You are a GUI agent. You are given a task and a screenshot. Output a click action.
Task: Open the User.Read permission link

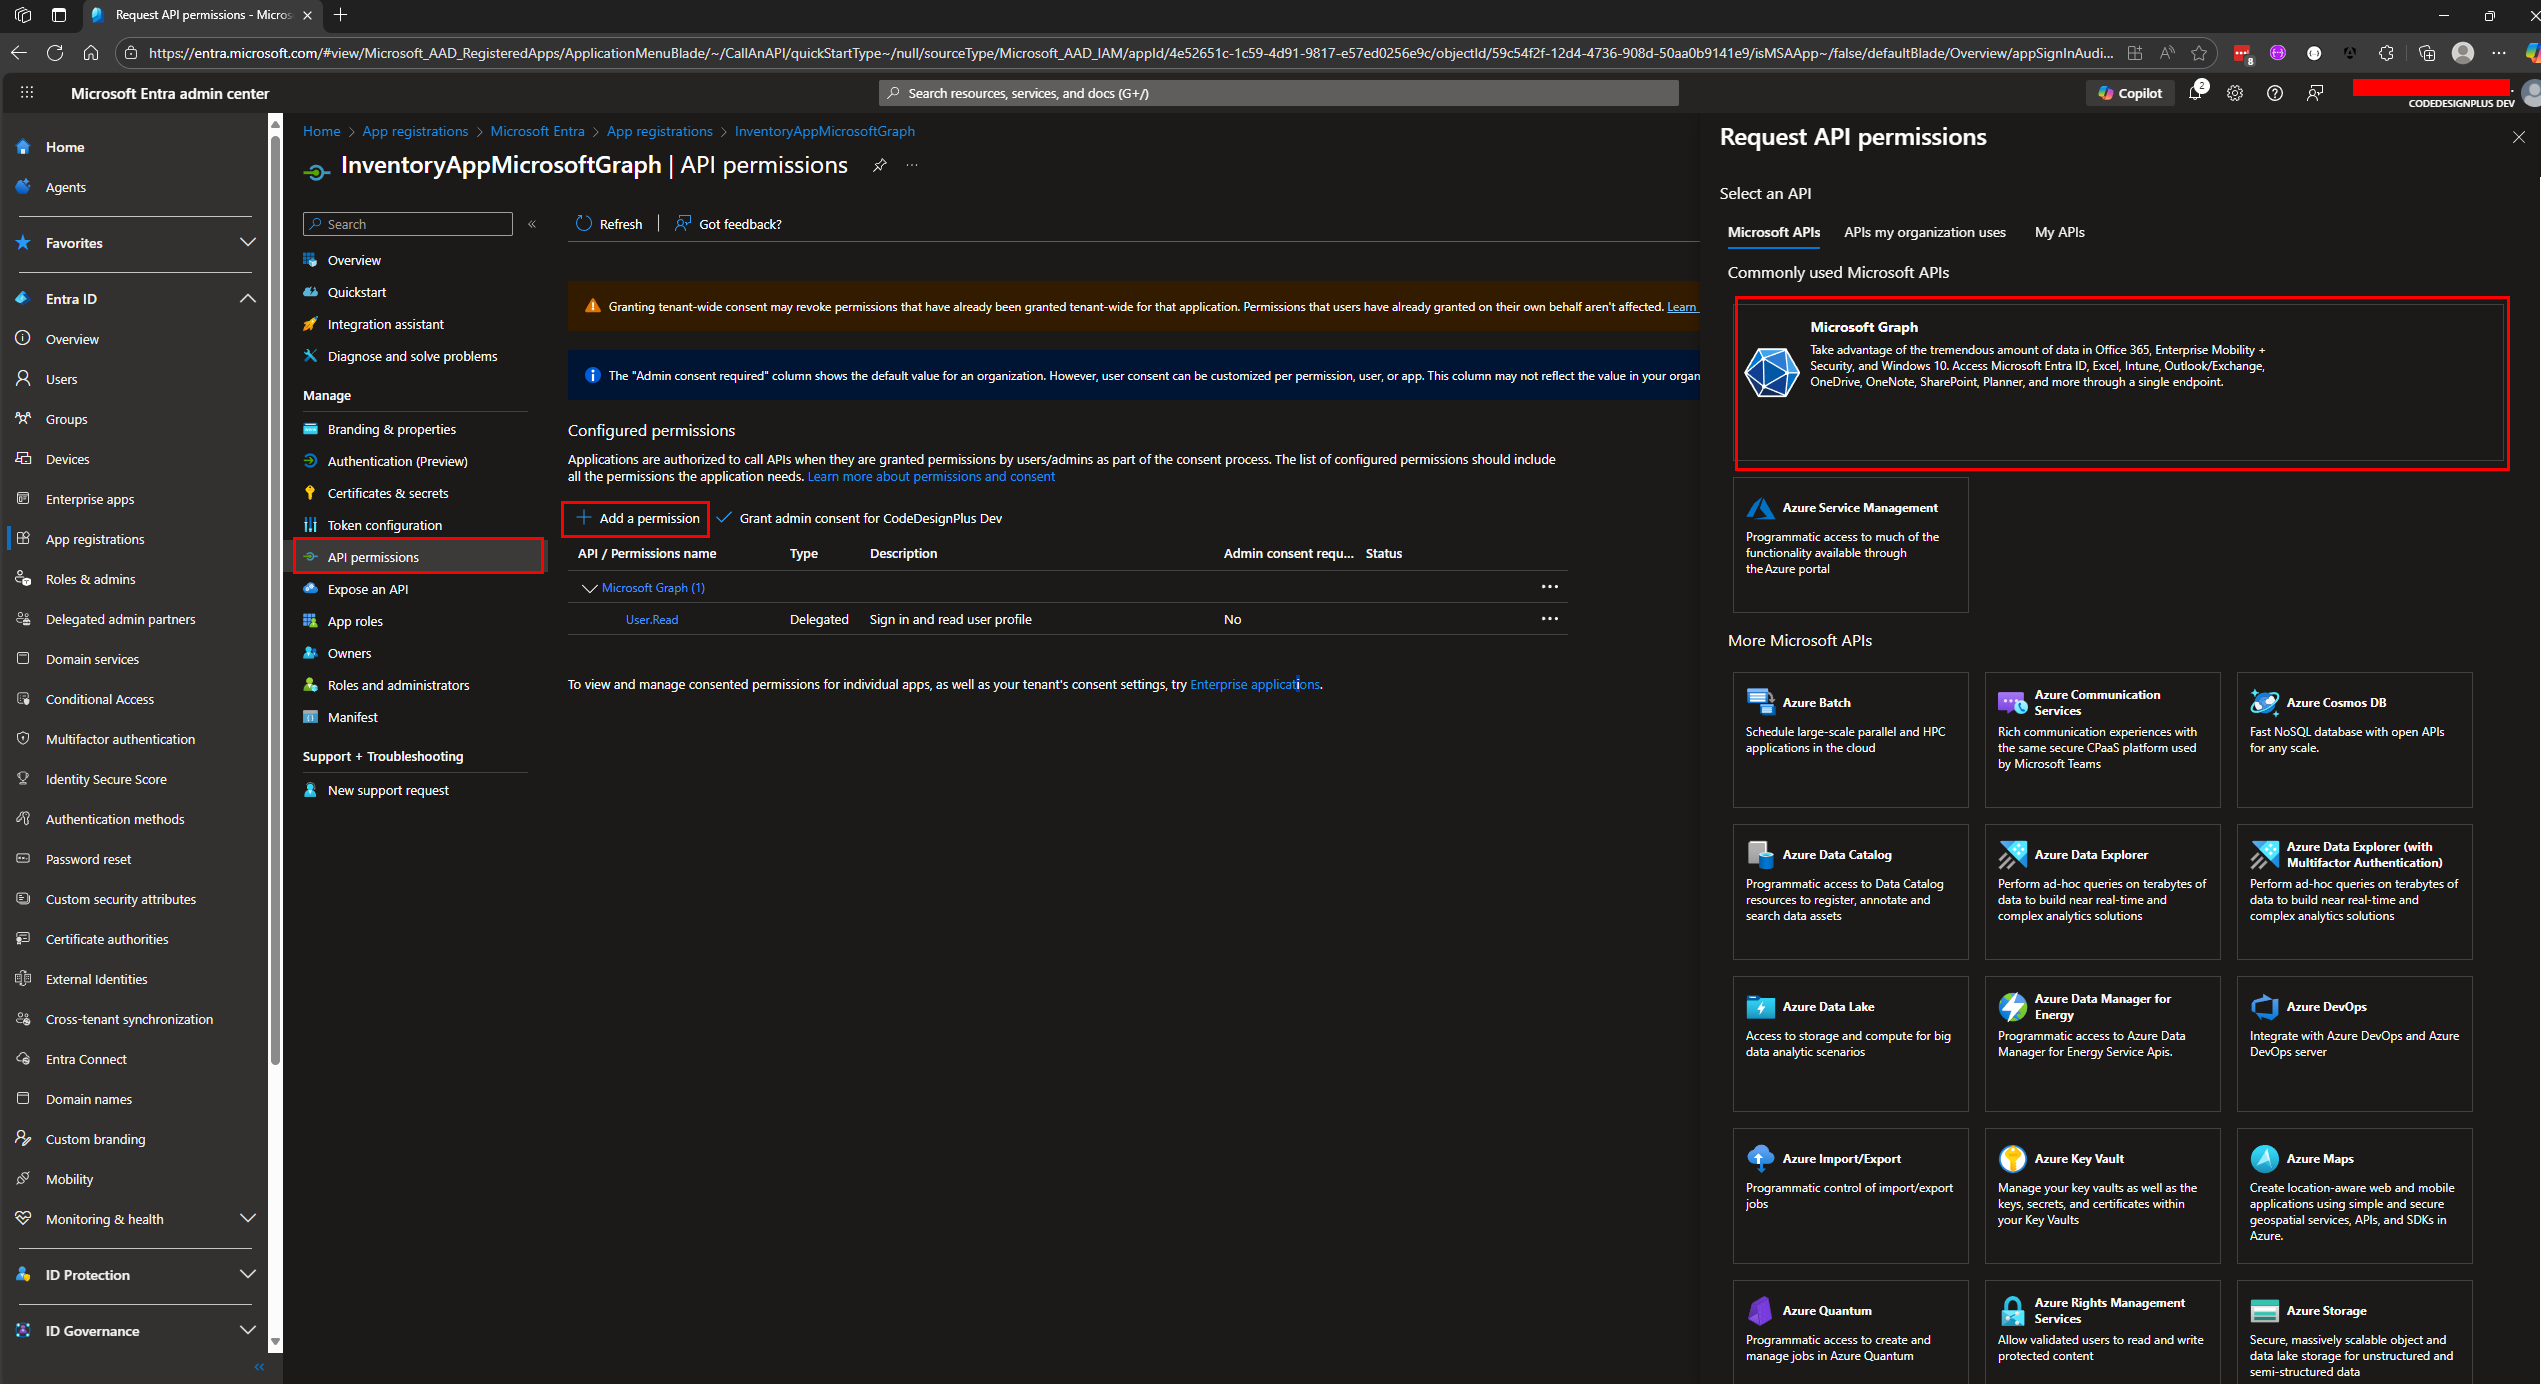(x=651, y=620)
